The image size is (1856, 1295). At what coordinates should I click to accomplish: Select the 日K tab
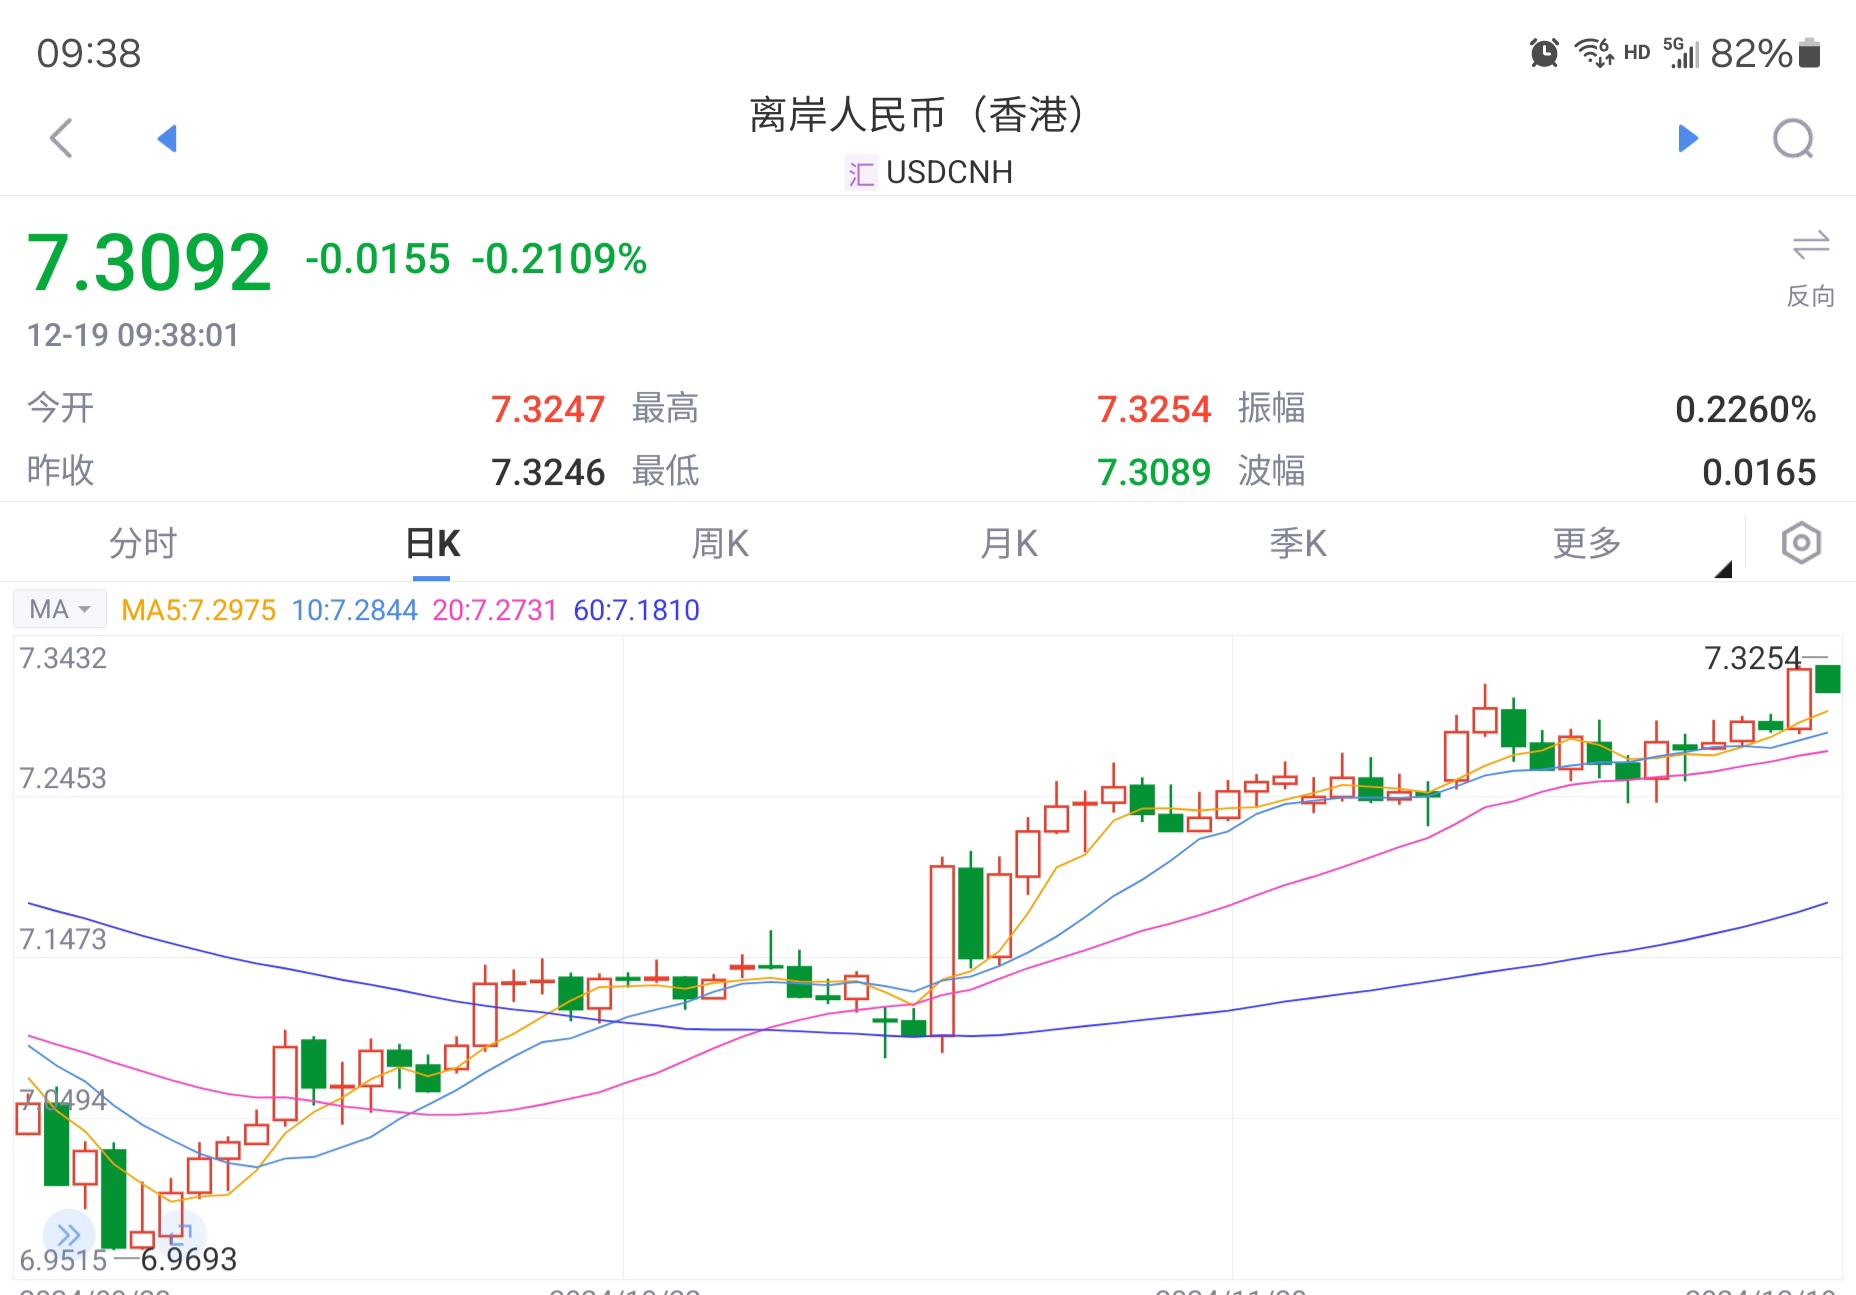pyautogui.click(x=432, y=543)
